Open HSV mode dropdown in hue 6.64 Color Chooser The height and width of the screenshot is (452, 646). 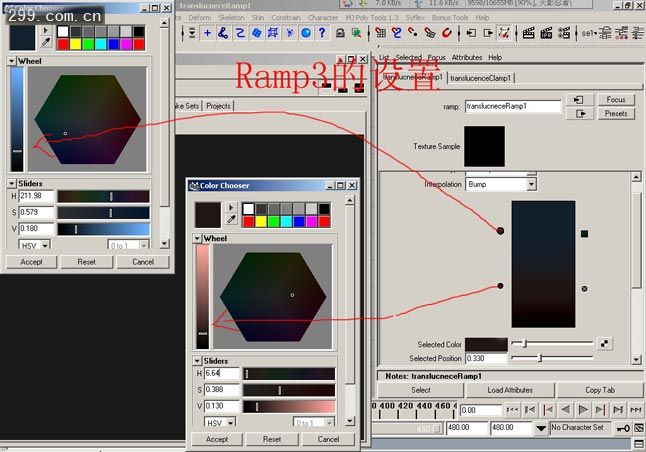pos(231,423)
